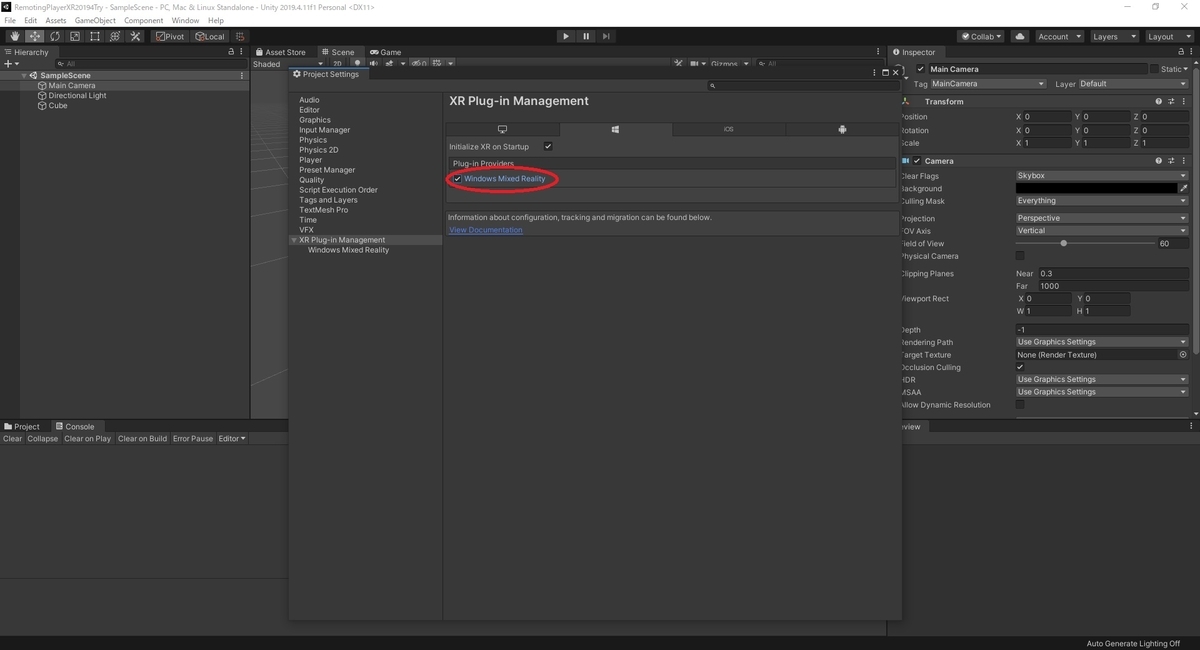Open custom editor tools icon
This screenshot has height=650, width=1200.
[135, 36]
